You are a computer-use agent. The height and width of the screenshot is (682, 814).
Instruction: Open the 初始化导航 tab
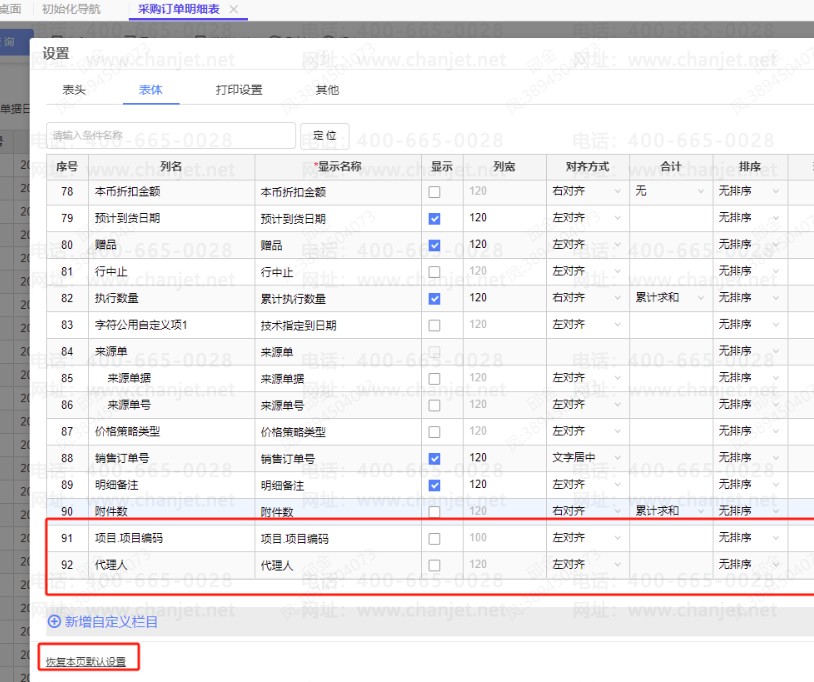pos(71,9)
